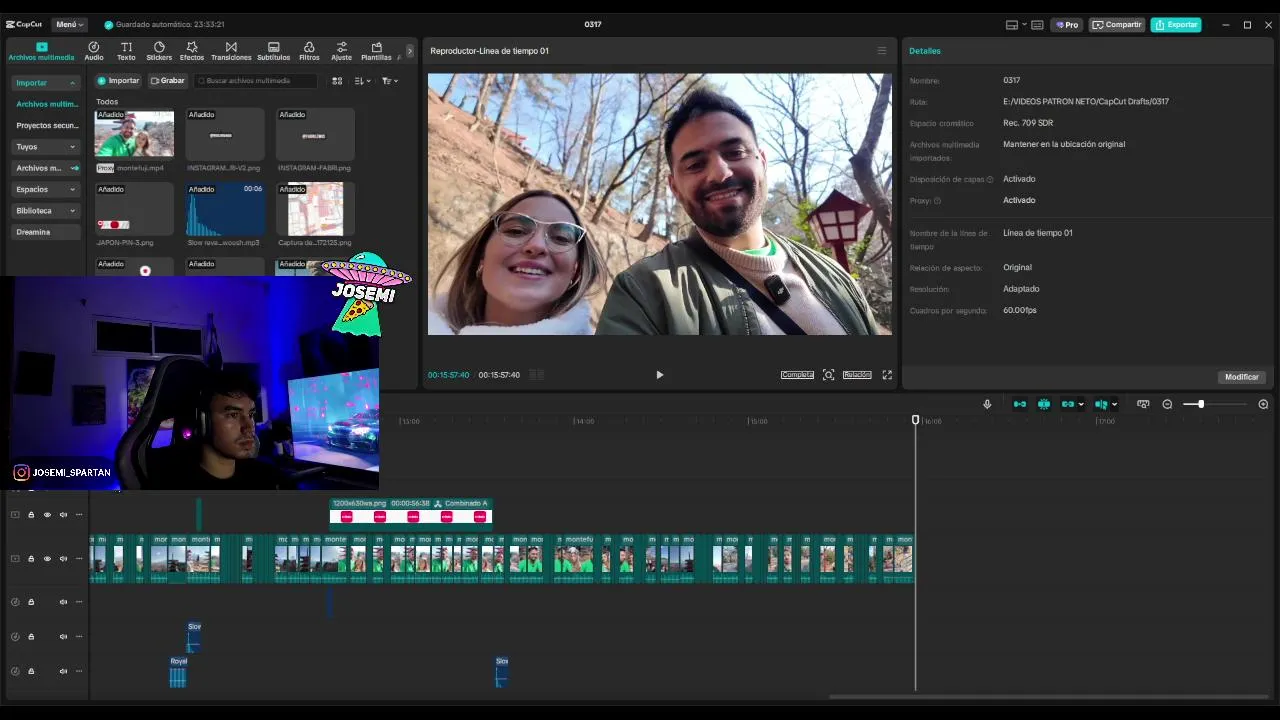Open the keyboard shortcuts icon
The width and height of the screenshot is (1280, 720).
pyautogui.click(x=1037, y=25)
